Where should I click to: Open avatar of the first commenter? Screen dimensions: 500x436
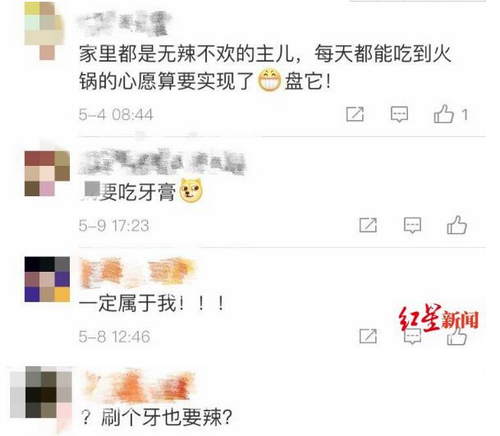pos(44,31)
